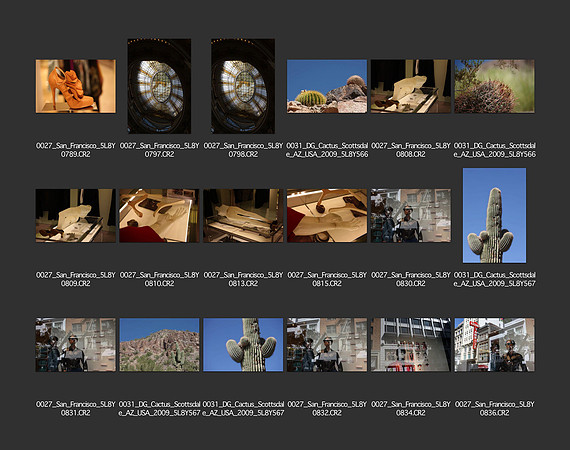Choose the thumbnail above the 0813.CR2 filename
This screenshot has width=570, height=450.
click(x=243, y=216)
